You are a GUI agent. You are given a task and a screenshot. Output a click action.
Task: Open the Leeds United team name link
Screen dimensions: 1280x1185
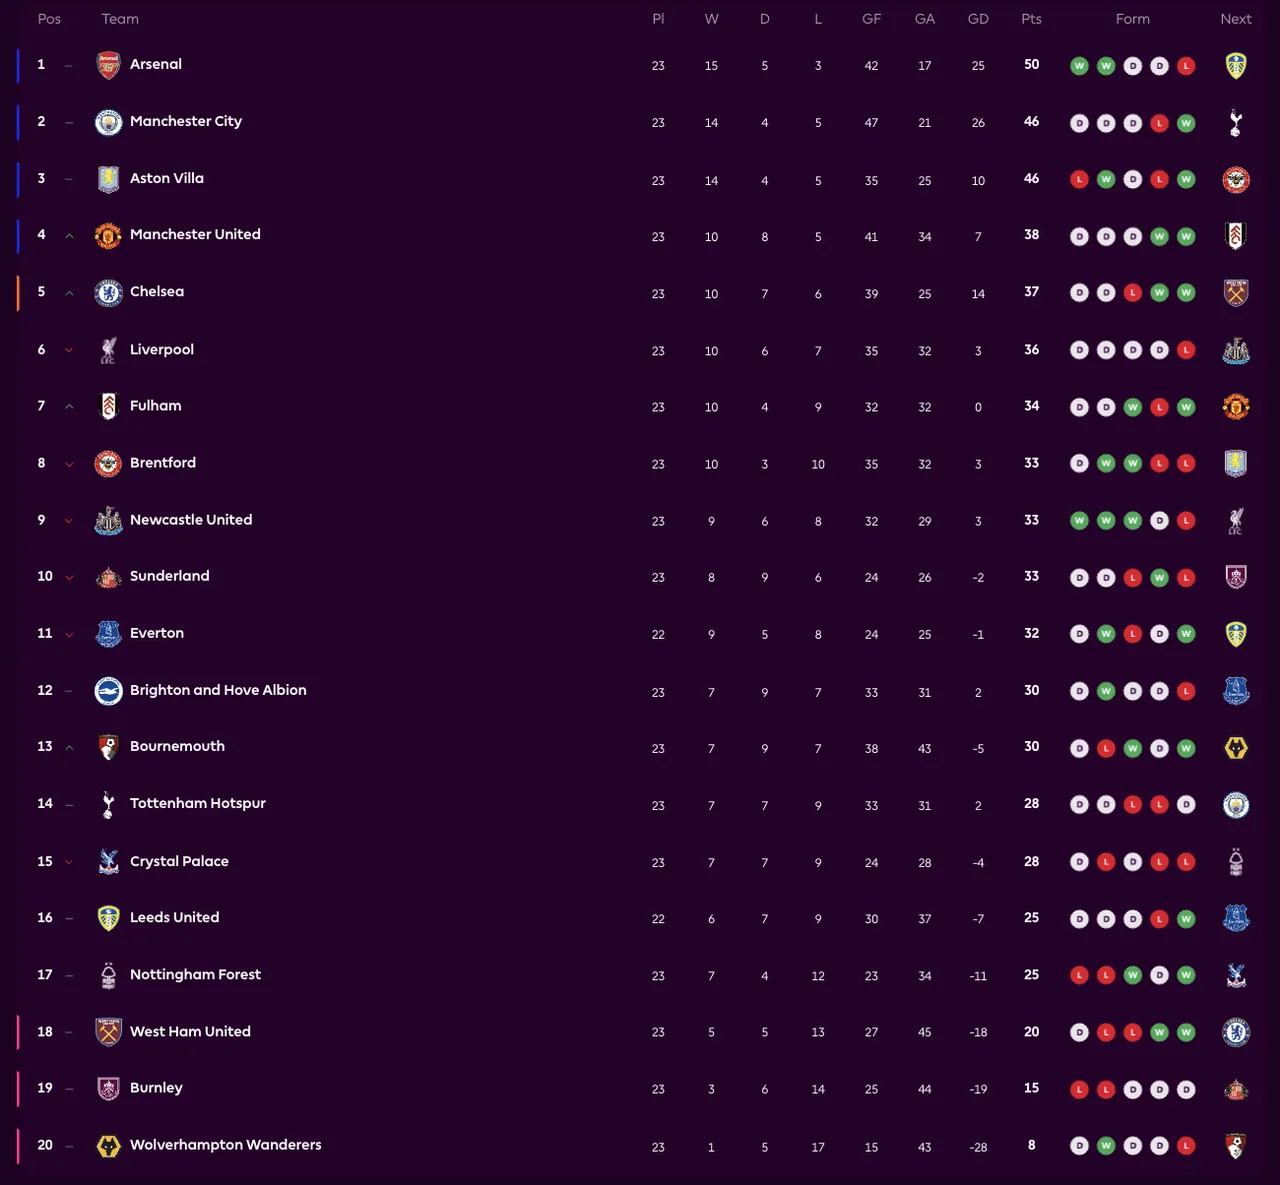click(x=174, y=917)
